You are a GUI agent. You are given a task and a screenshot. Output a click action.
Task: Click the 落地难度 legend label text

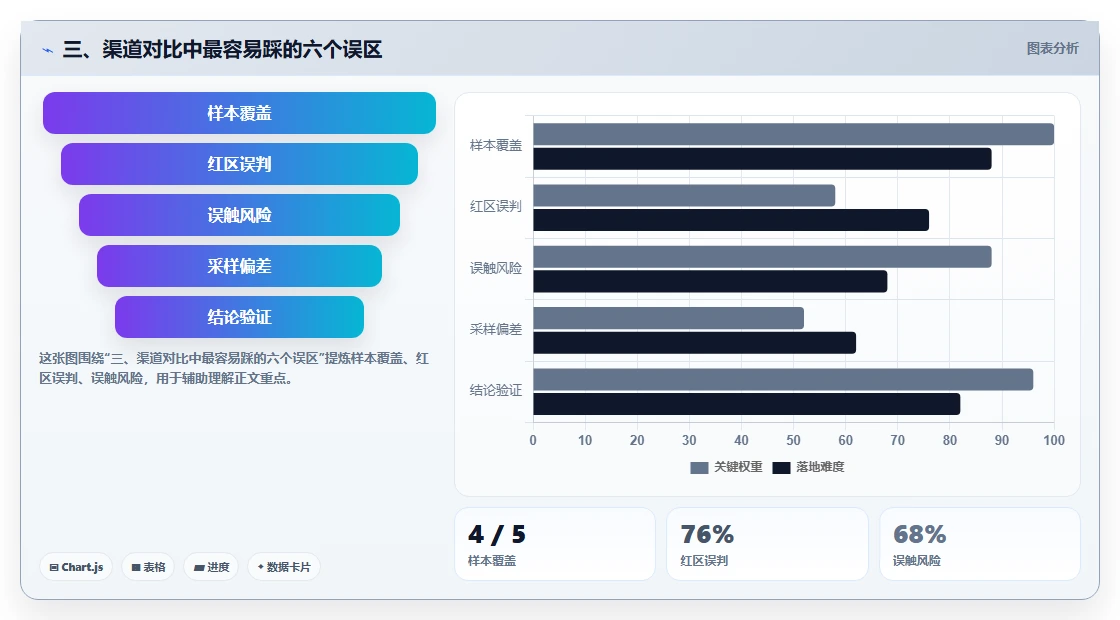click(x=820, y=467)
